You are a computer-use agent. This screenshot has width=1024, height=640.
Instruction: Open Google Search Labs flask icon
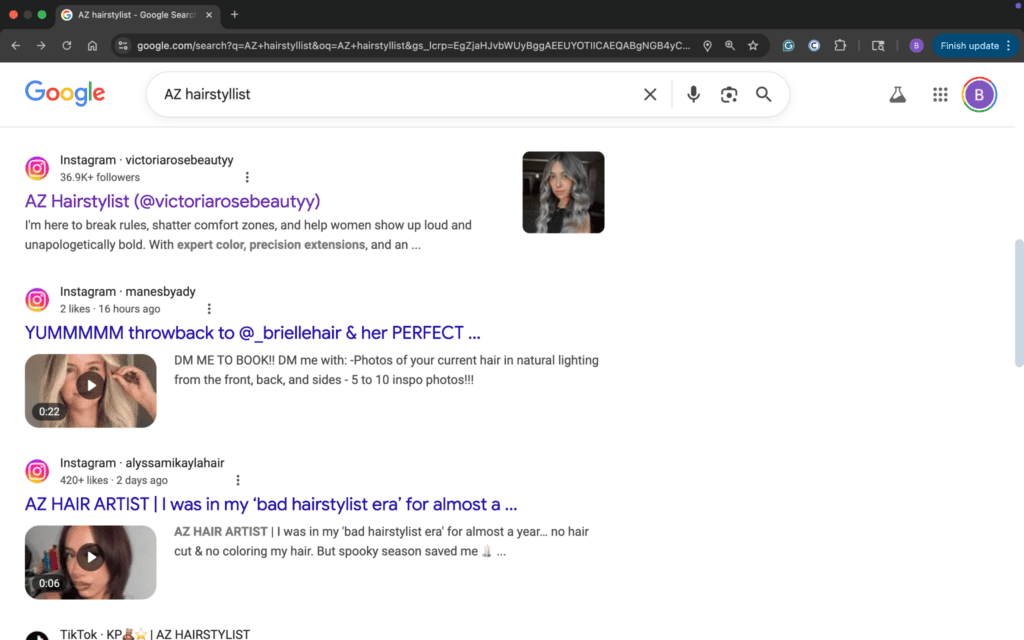pyautogui.click(x=897, y=94)
